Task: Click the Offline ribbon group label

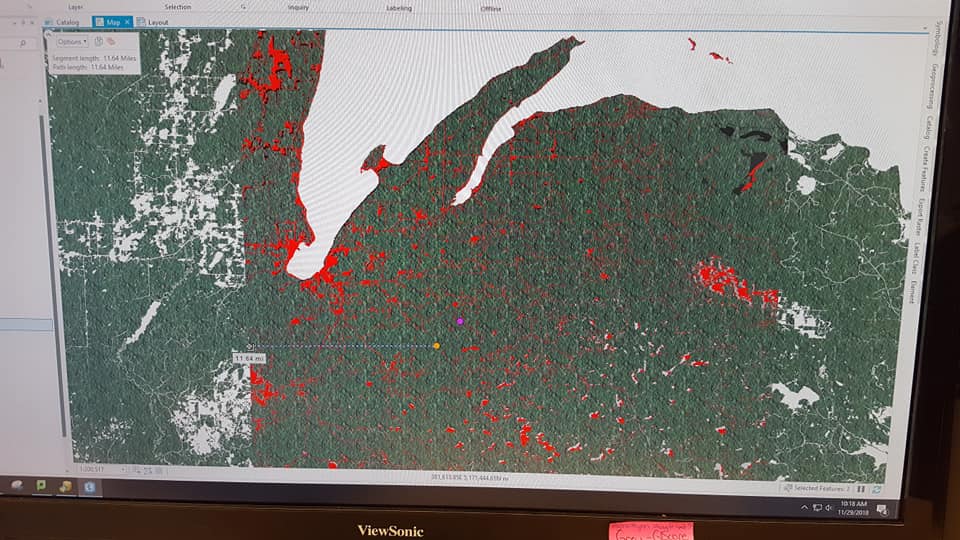Action: pyautogui.click(x=490, y=9)
